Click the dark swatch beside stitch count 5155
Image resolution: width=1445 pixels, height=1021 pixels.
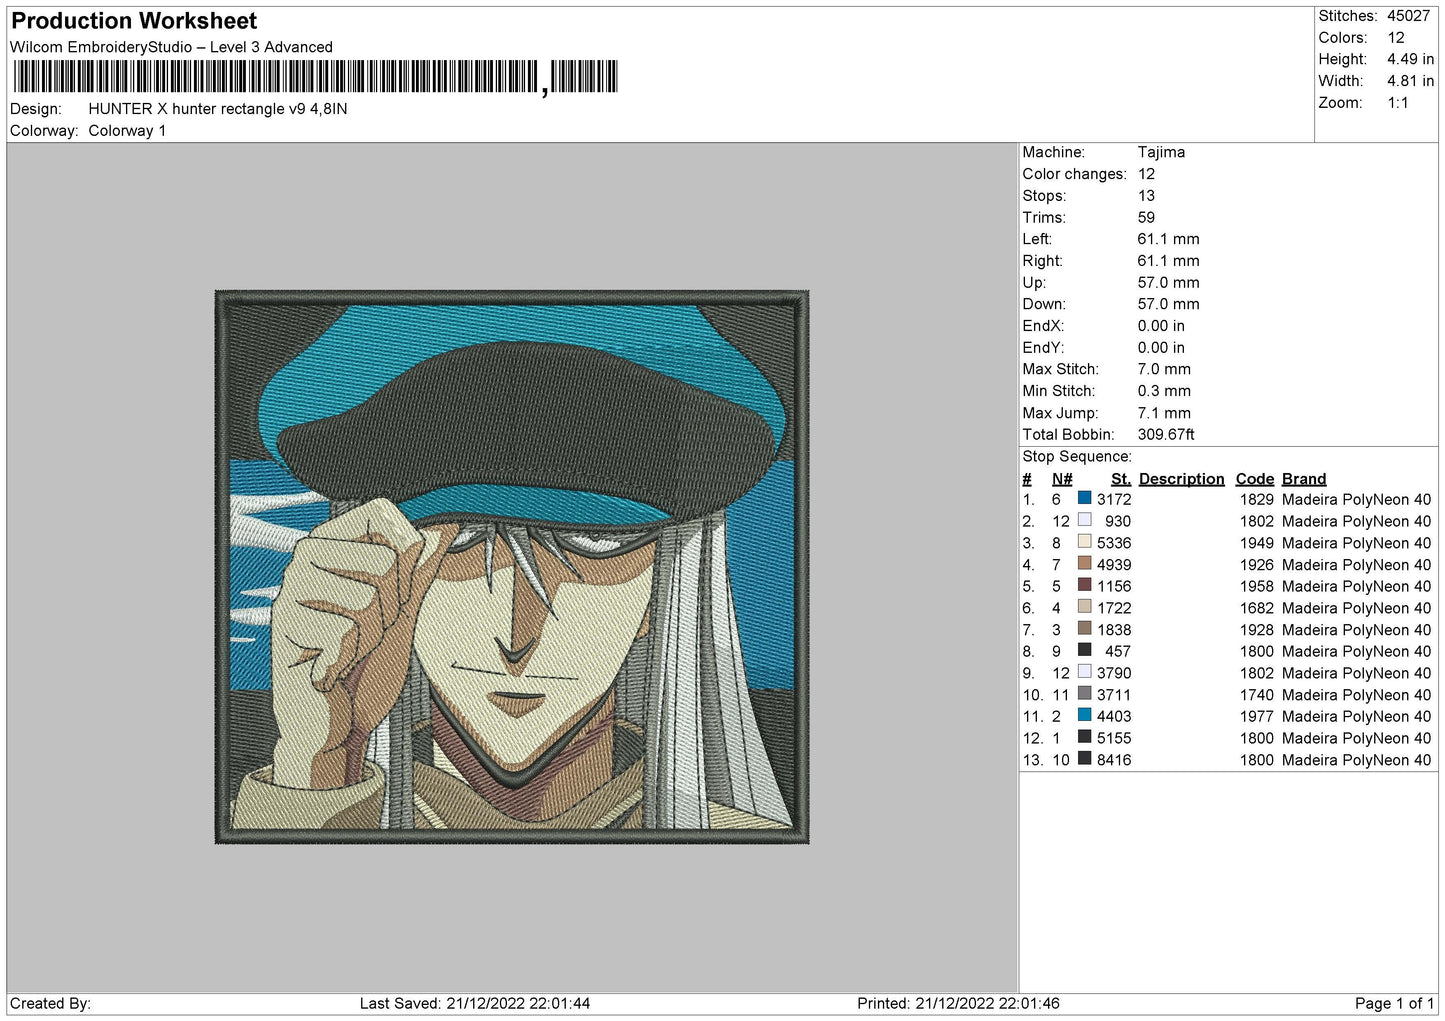pyautogui.click(x=1084, y=737)
